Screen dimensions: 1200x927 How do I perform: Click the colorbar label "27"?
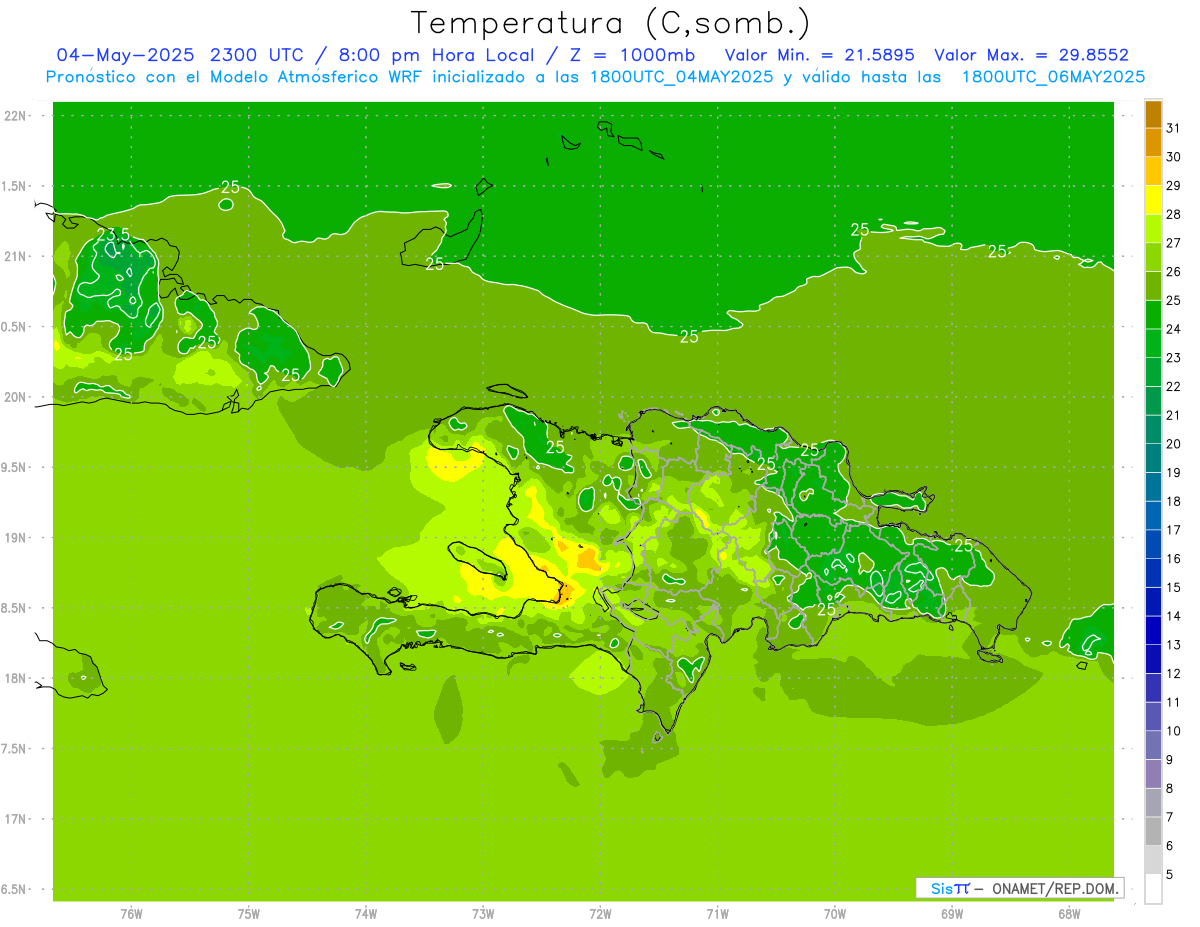tap(1173, 243)
